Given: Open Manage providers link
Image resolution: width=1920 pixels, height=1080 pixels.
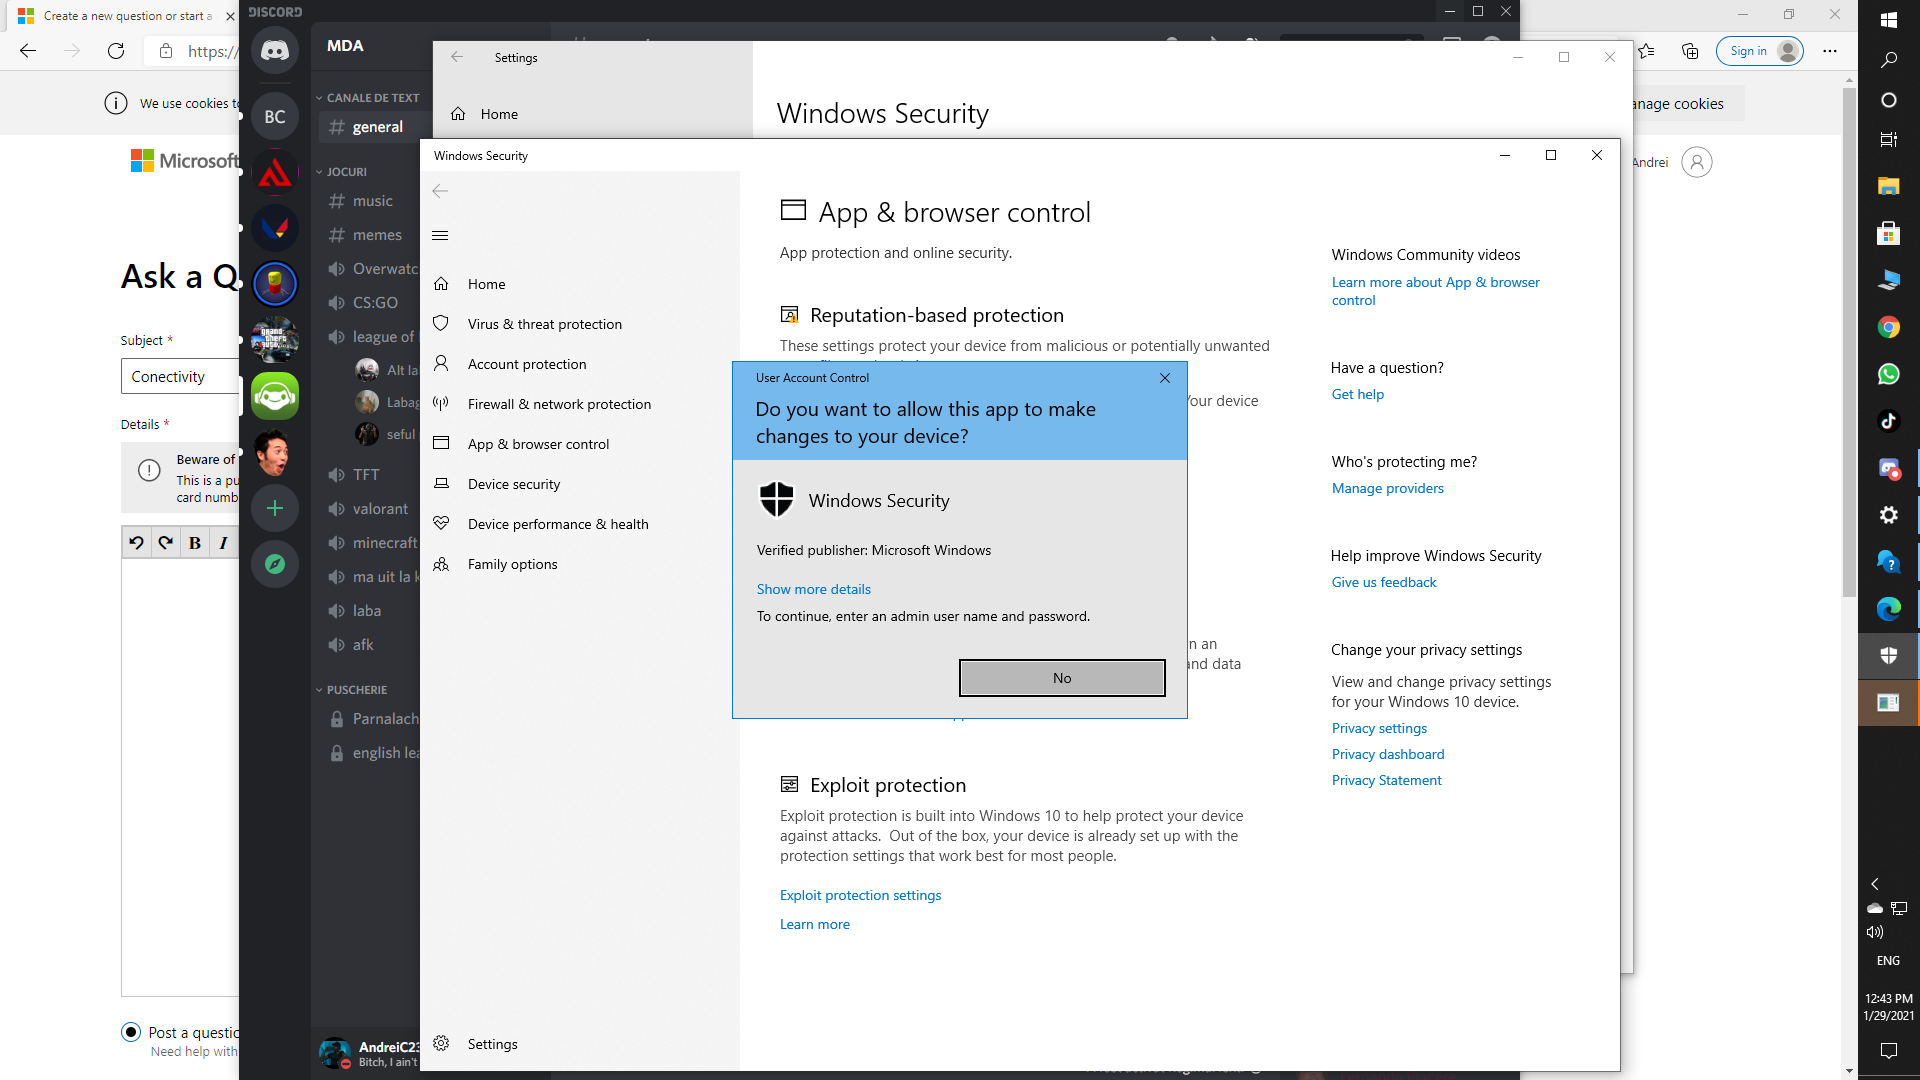Looking at the screenshot, I should point(1387,488).
